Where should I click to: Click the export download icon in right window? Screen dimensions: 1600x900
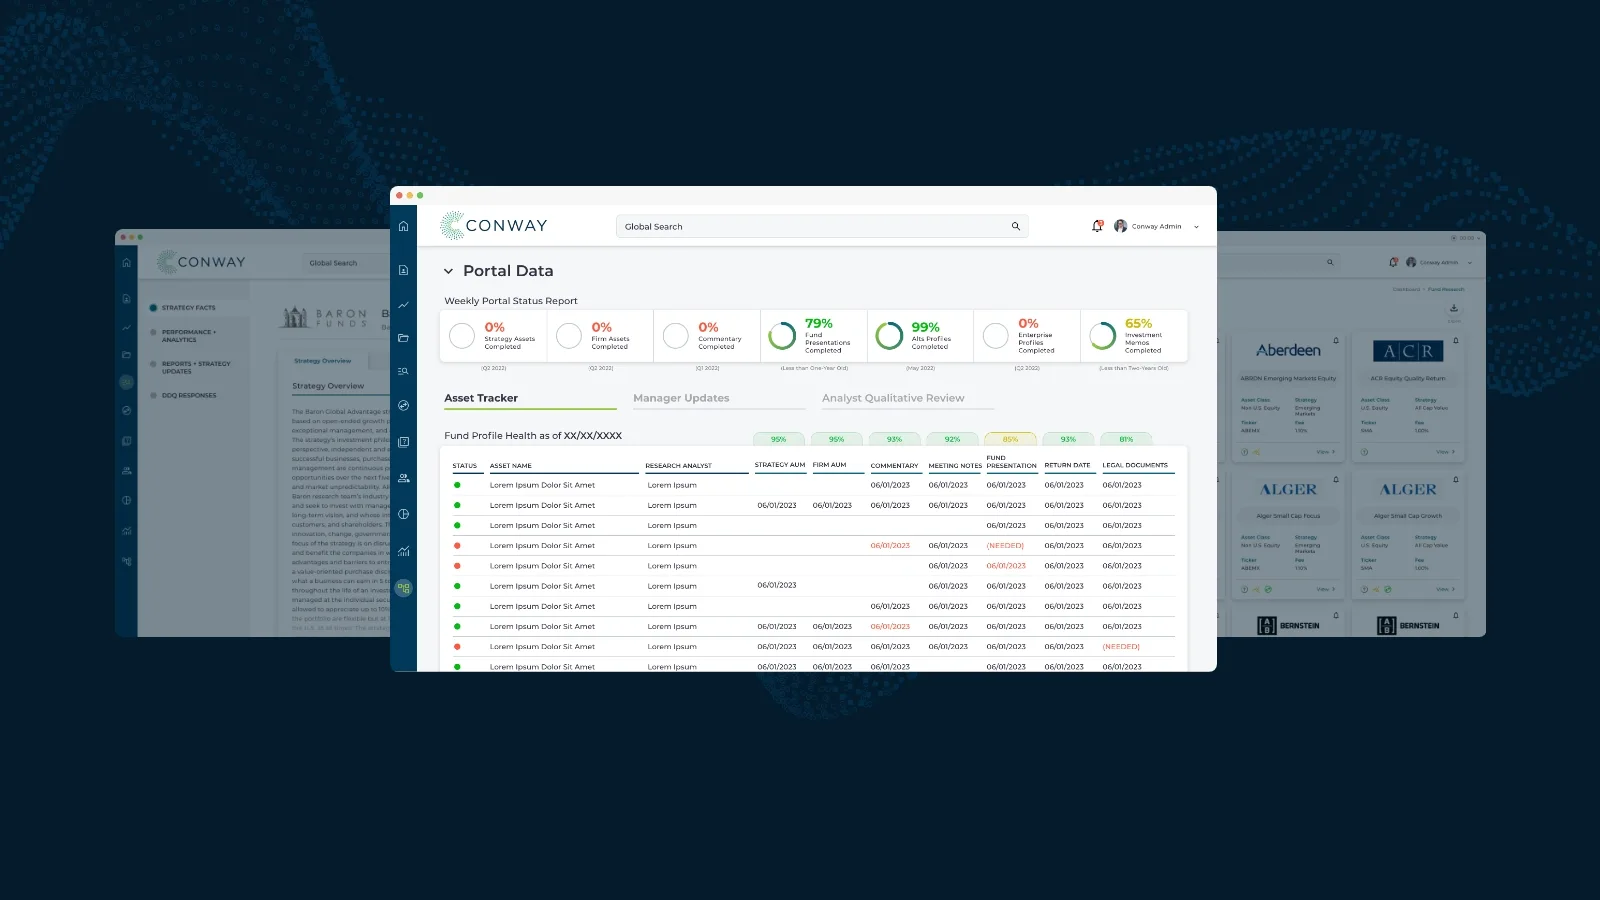[1454, 308]
